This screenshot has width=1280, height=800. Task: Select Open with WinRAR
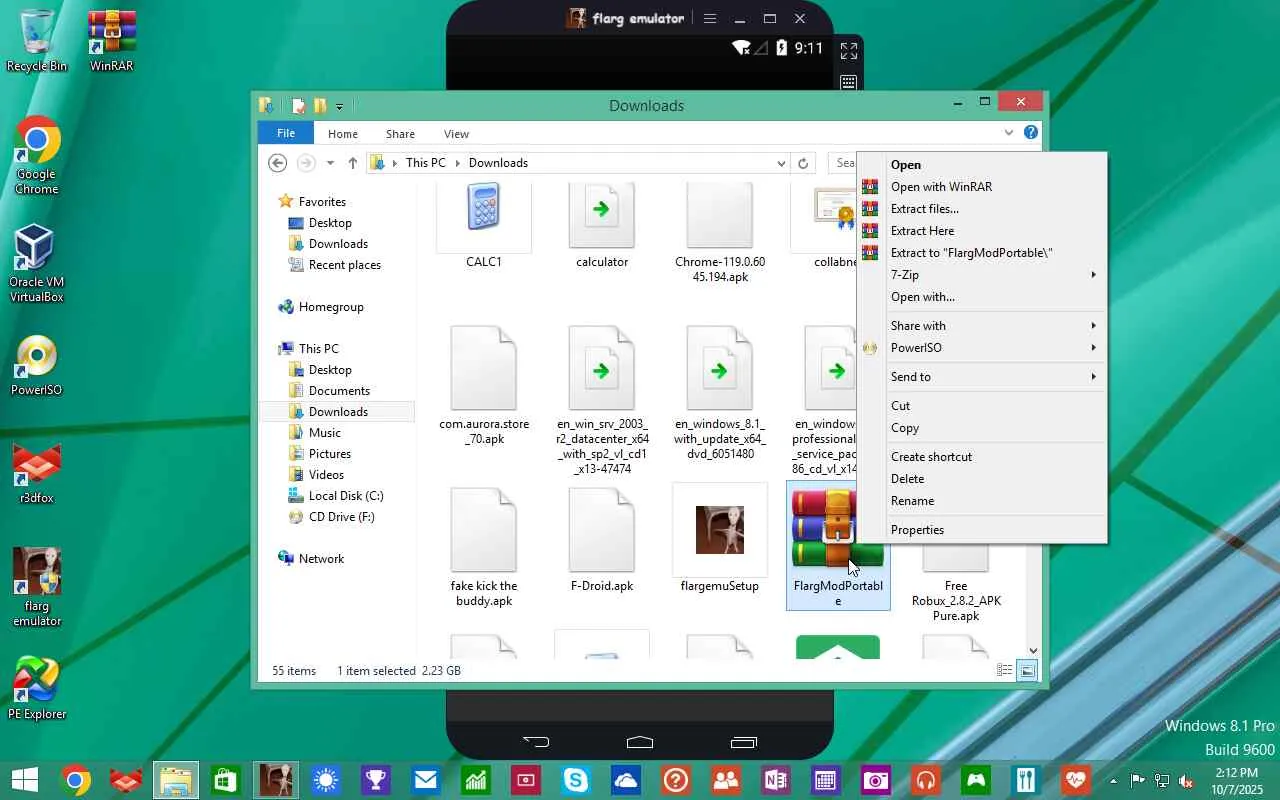click(983, 187)
